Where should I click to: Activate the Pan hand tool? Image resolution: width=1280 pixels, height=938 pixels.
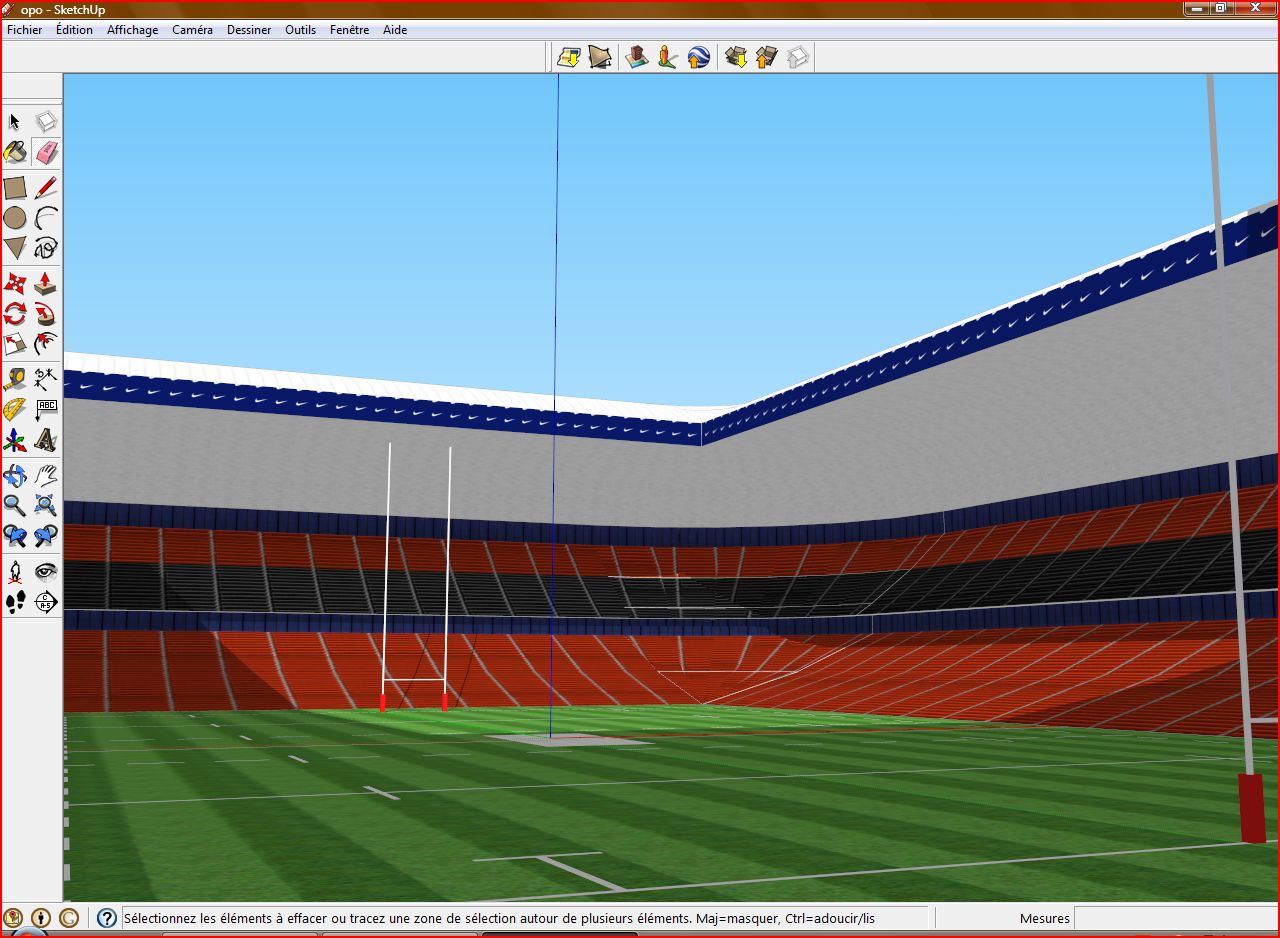(x=46, y=474)
